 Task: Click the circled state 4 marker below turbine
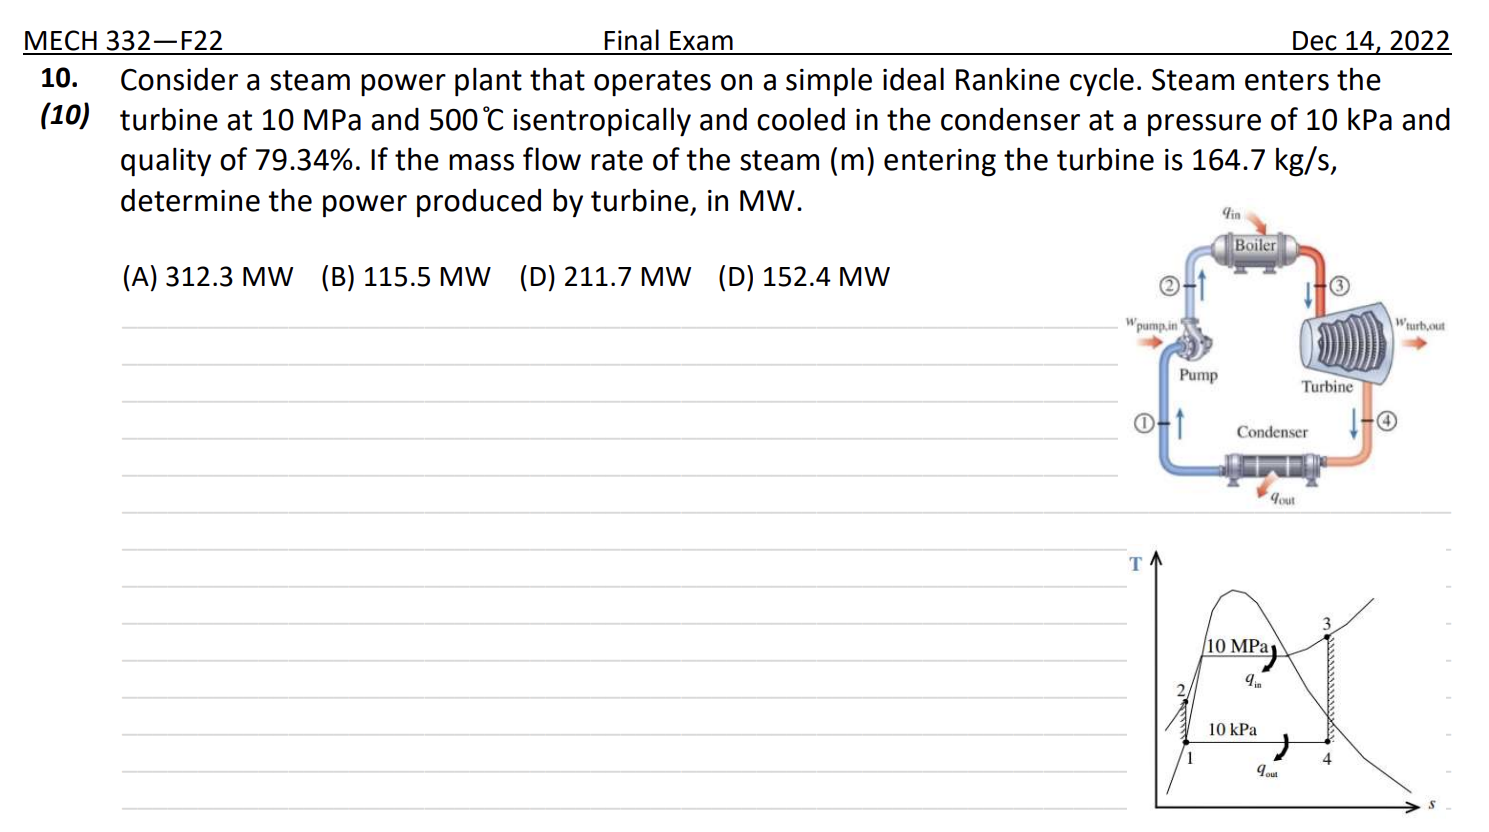(1386, 421)
